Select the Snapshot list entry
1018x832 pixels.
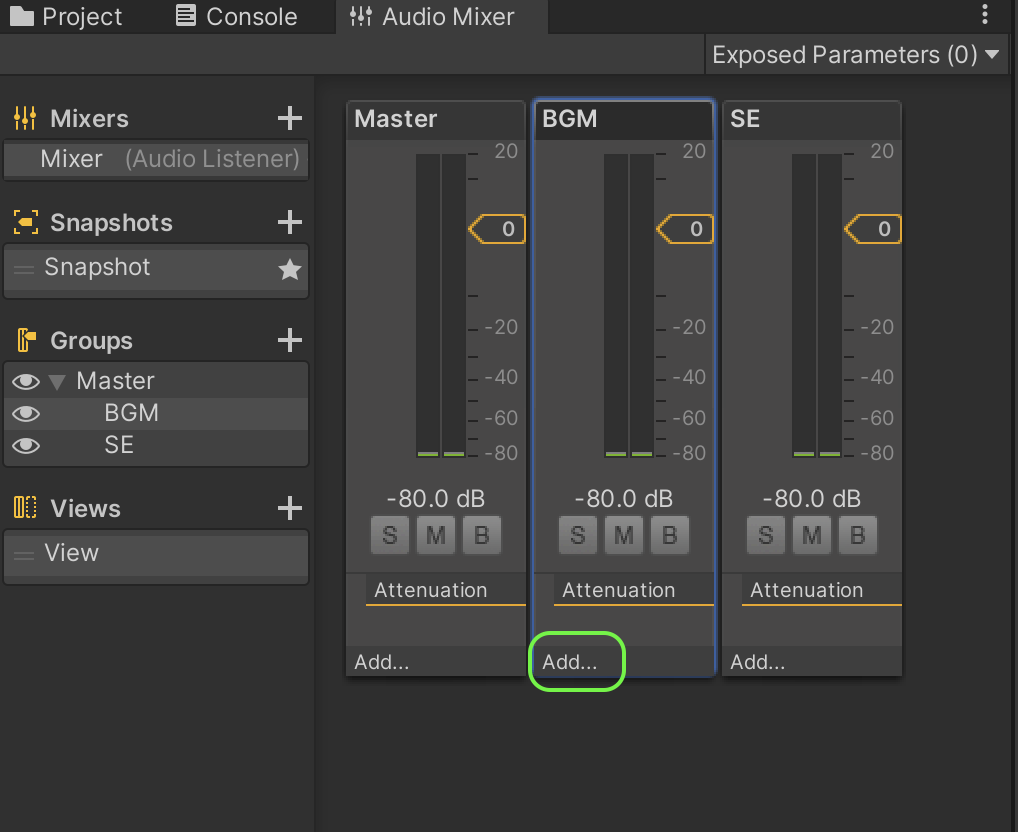click(156, 269)
